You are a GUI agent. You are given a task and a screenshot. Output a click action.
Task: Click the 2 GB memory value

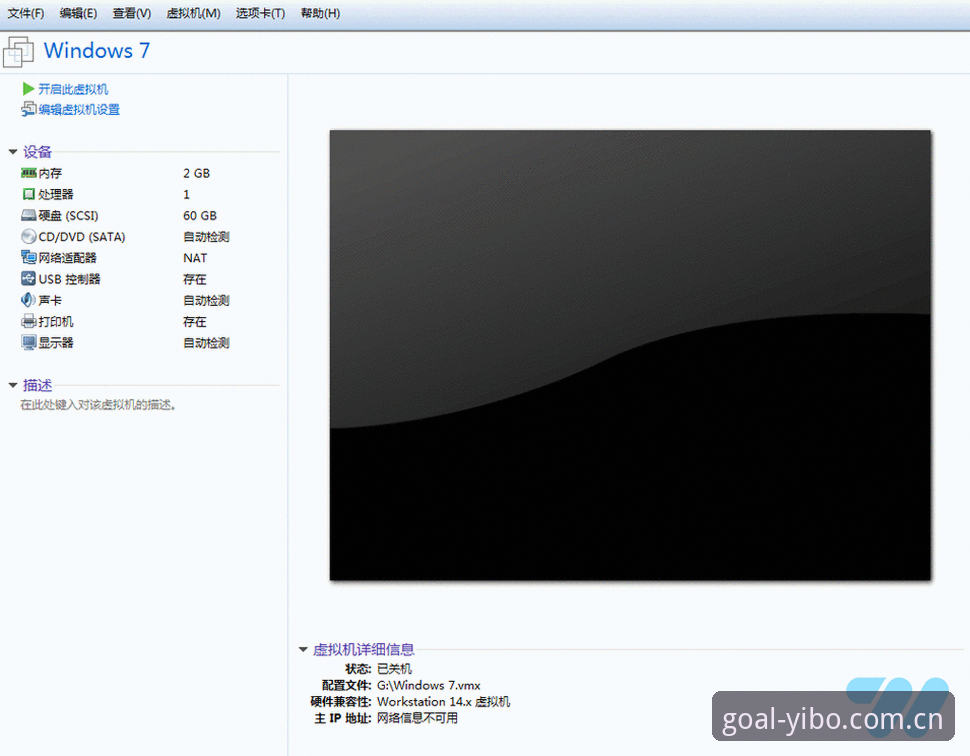coord(197,173)
